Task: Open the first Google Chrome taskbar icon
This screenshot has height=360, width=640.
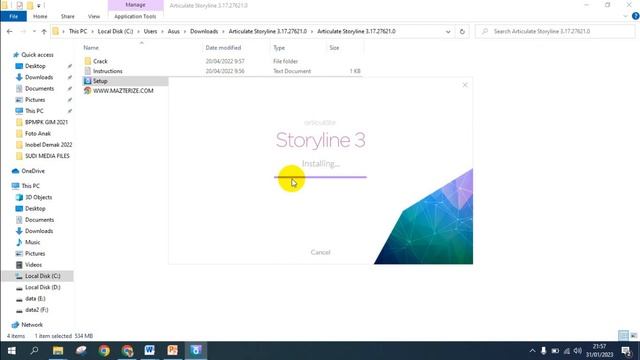Action: coord(104,351)
